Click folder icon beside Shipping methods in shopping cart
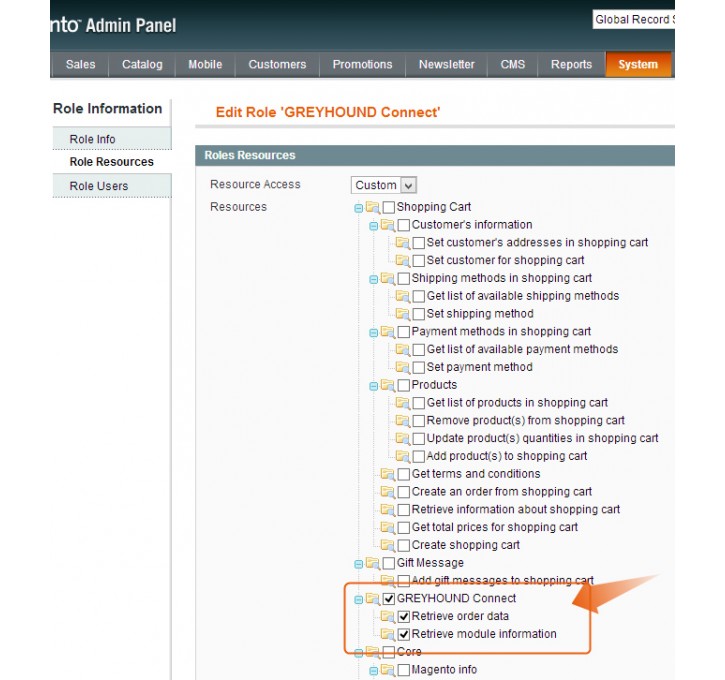Screen dimensions: 725x680 tap(387, 278)
